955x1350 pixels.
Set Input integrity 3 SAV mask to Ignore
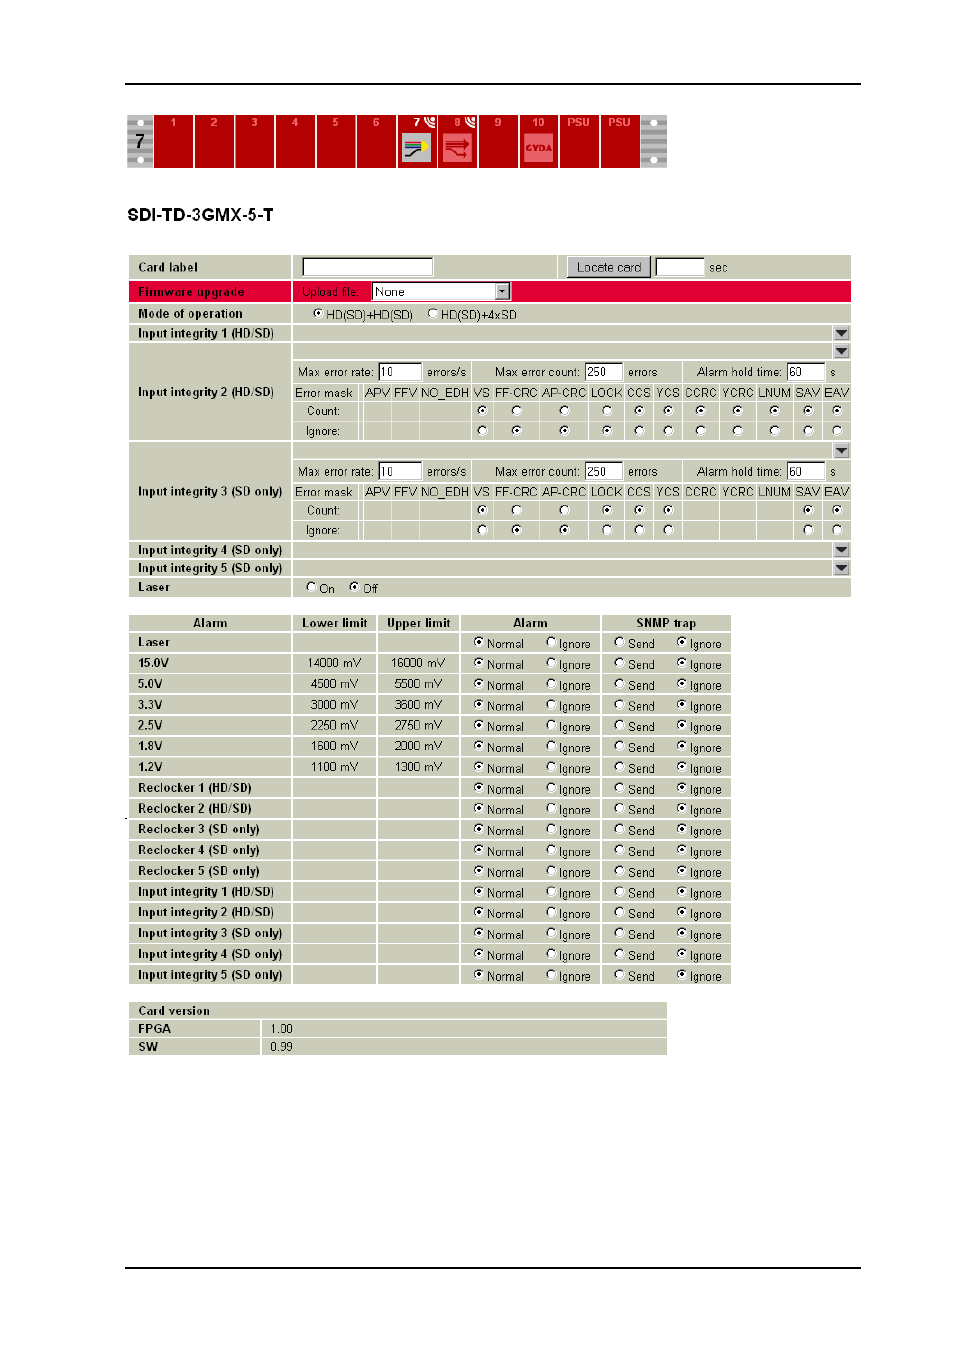point(808,530)
